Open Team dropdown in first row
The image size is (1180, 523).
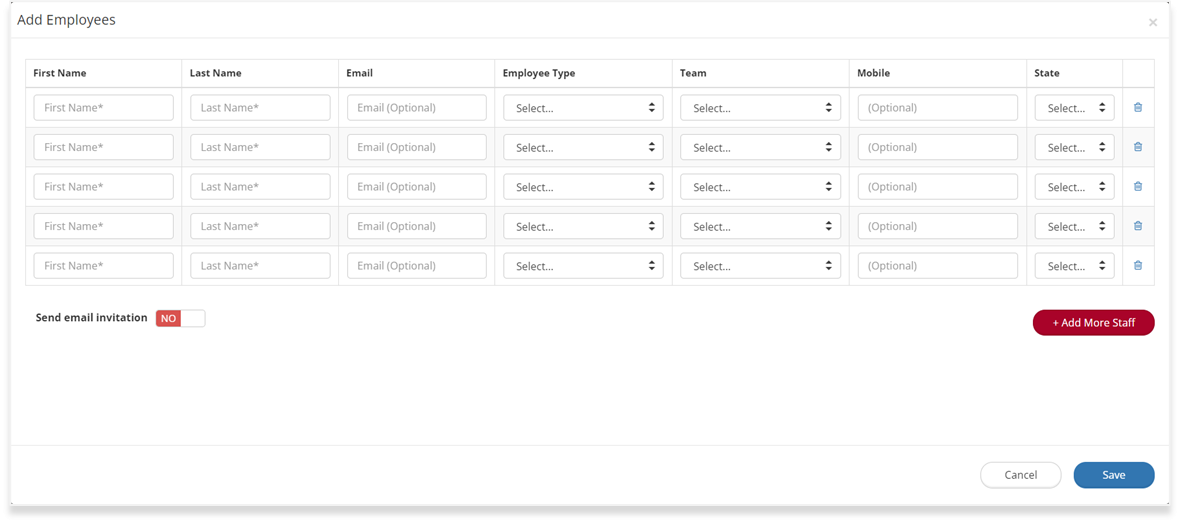[761, 108]
